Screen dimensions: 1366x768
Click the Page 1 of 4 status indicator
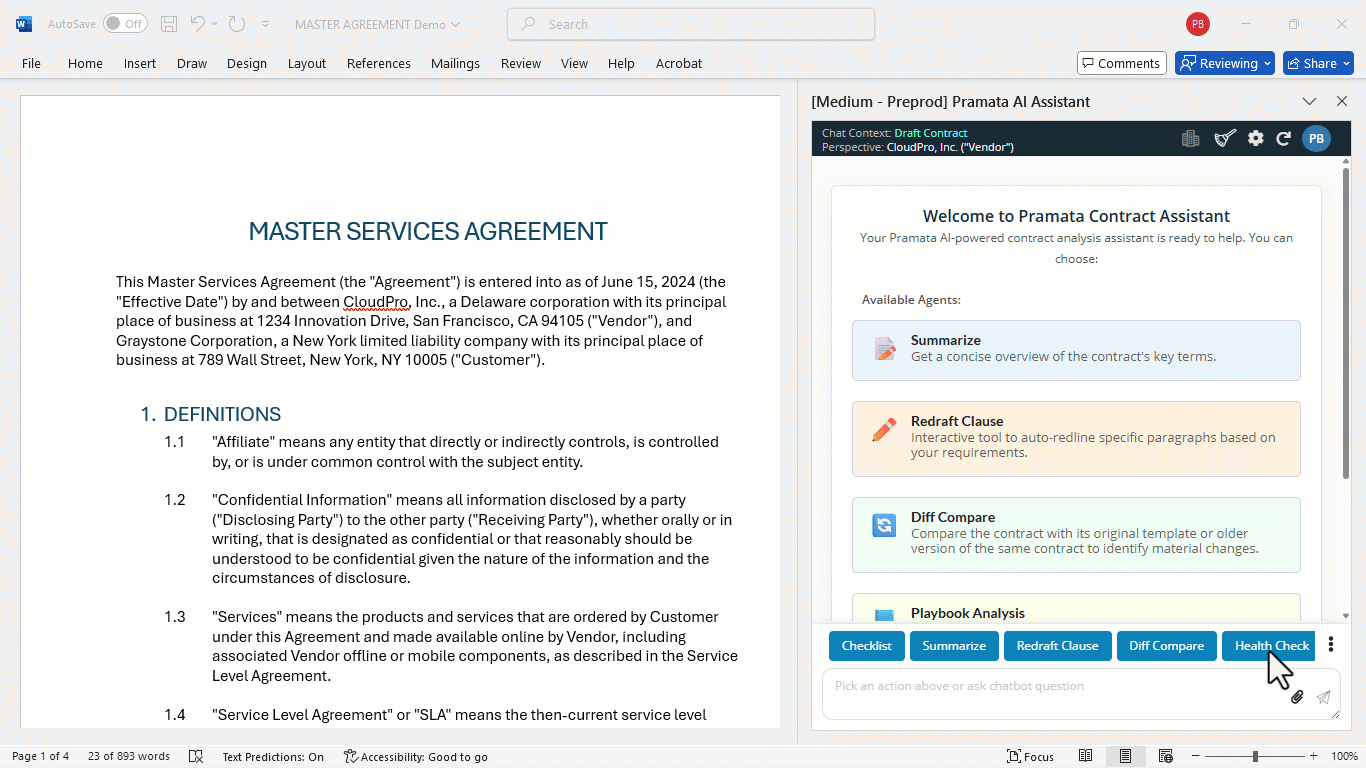coord(40,756)
